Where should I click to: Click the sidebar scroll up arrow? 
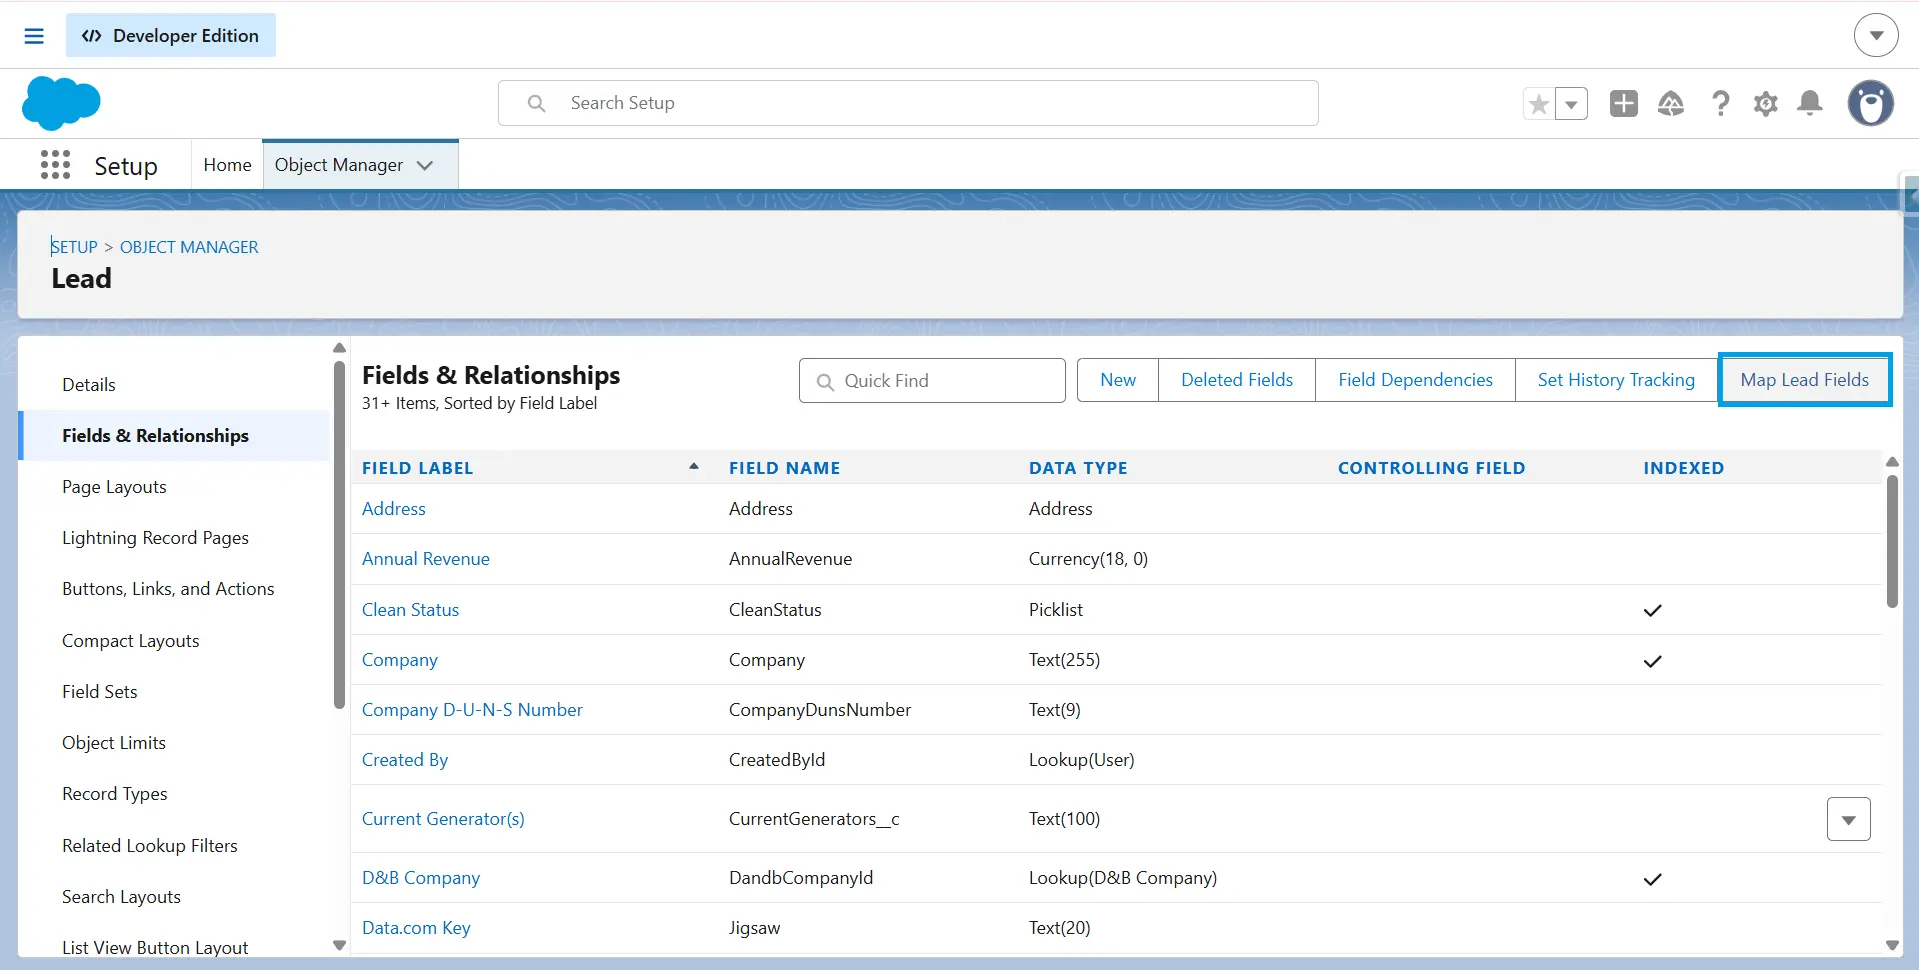tap(339, 348)
